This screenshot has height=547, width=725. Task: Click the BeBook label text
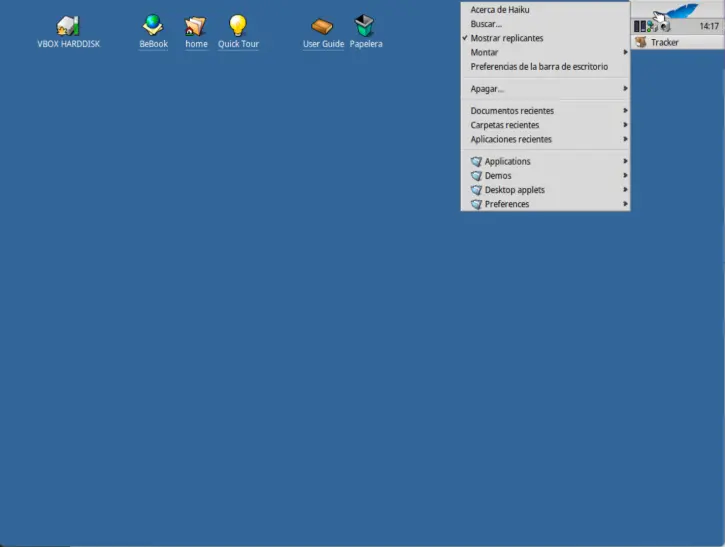pyautogui.click(x=154, y=44)
